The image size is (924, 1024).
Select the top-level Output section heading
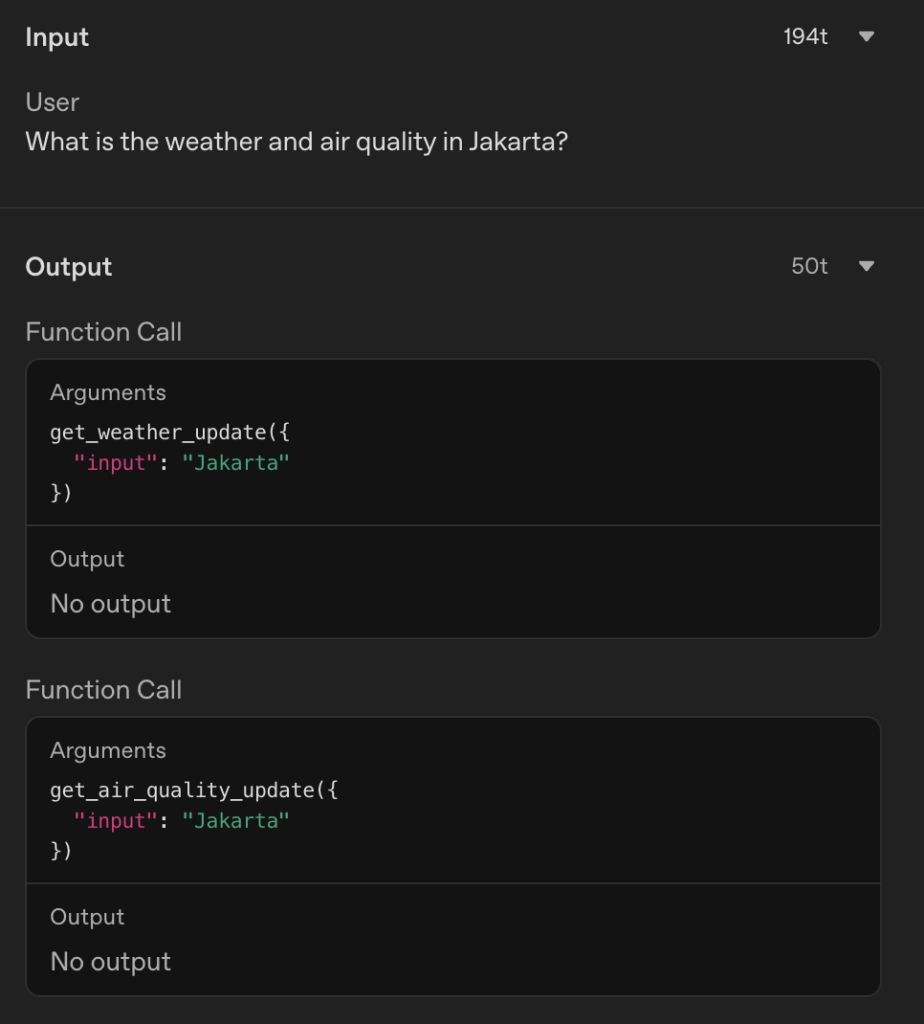[x=69, y=267]
